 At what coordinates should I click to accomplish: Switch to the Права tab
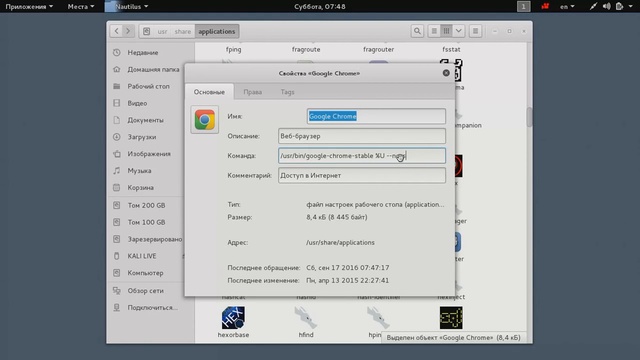click(x=253, y=92)
